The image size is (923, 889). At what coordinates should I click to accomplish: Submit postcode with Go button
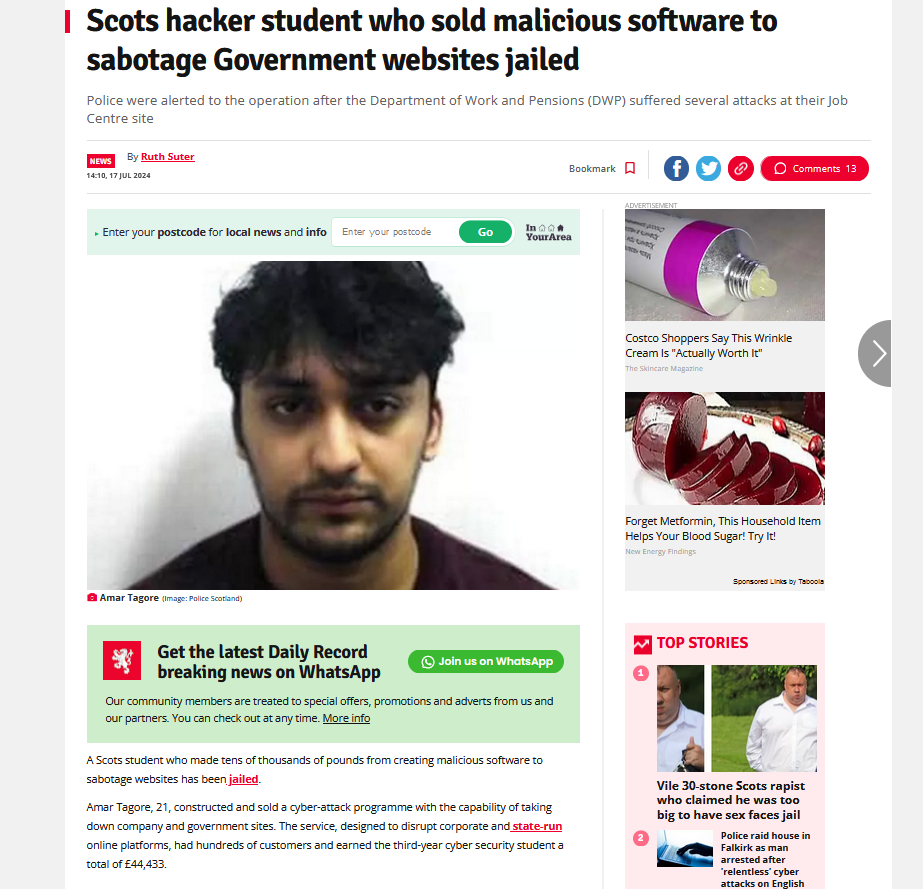486,232
